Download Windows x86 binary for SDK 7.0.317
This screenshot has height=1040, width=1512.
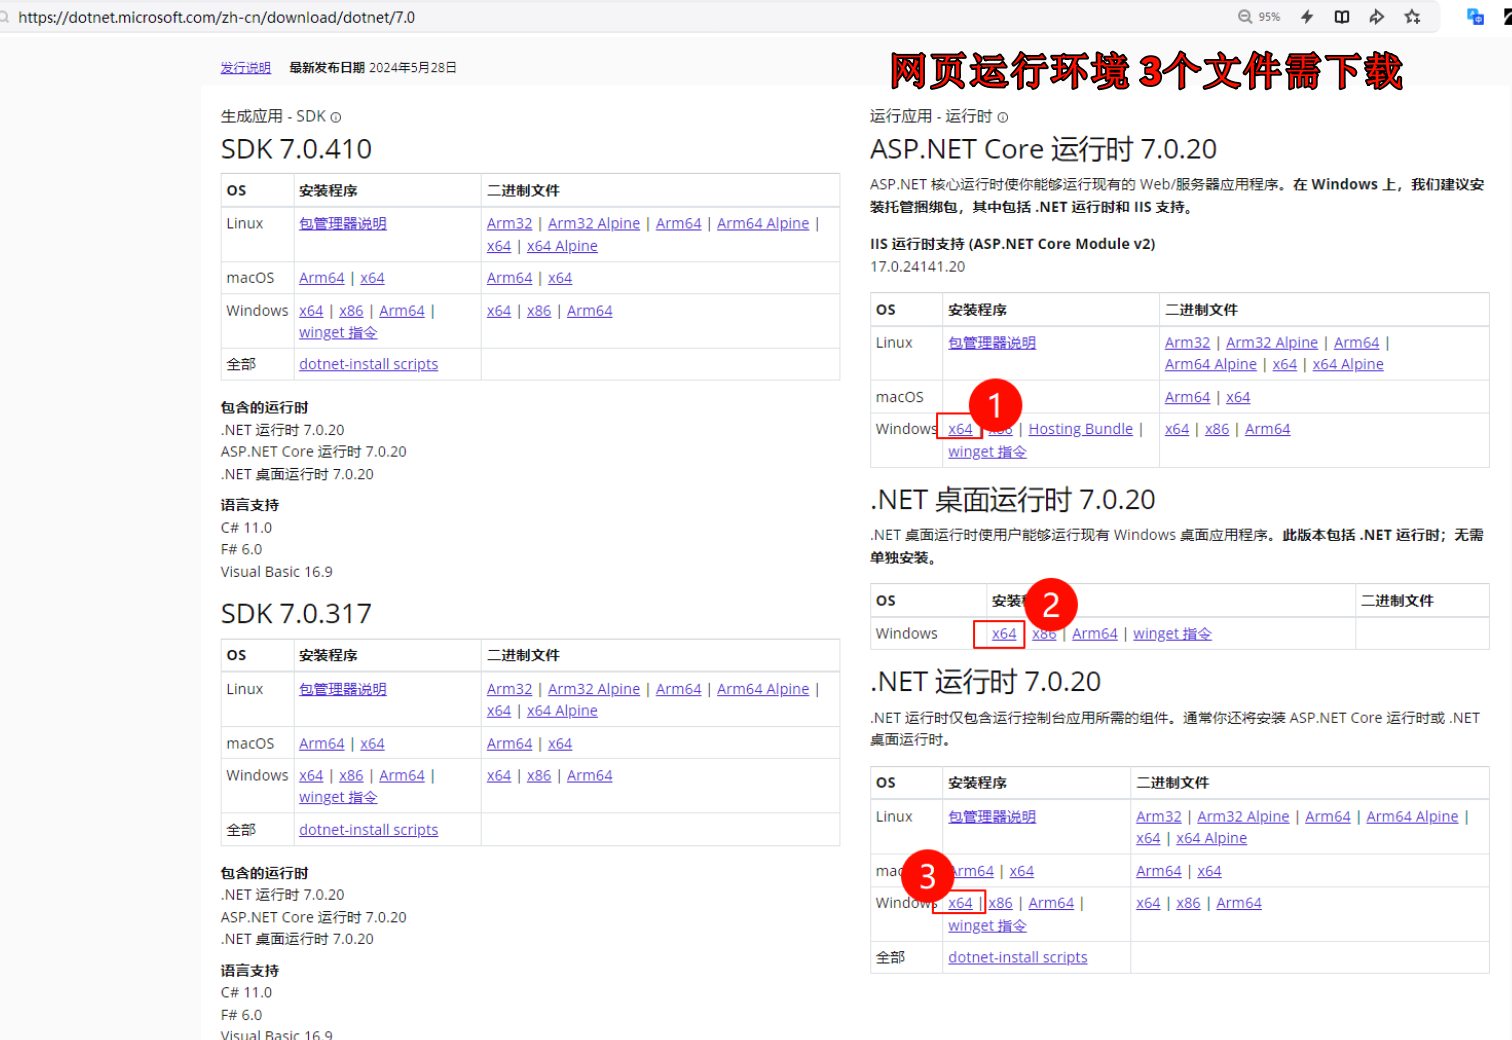(x=539, y=776)
